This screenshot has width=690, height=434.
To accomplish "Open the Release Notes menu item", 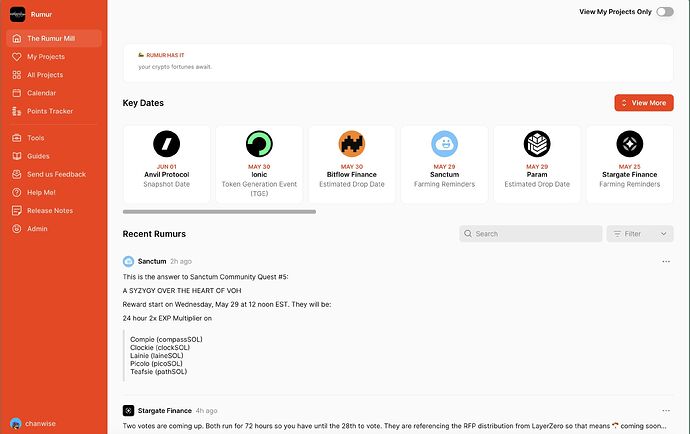I will [x=50, y=210].
